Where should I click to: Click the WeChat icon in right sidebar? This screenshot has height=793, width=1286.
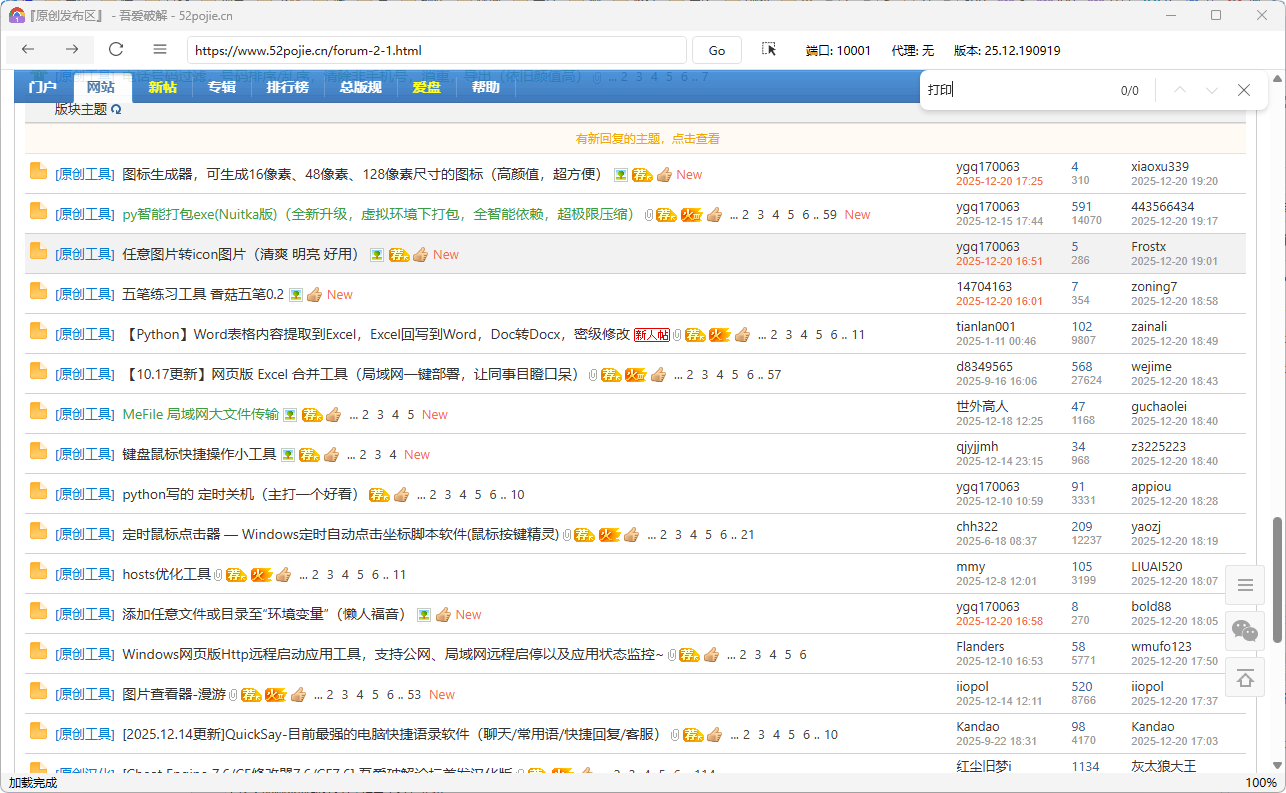[x=1245, y=630]
